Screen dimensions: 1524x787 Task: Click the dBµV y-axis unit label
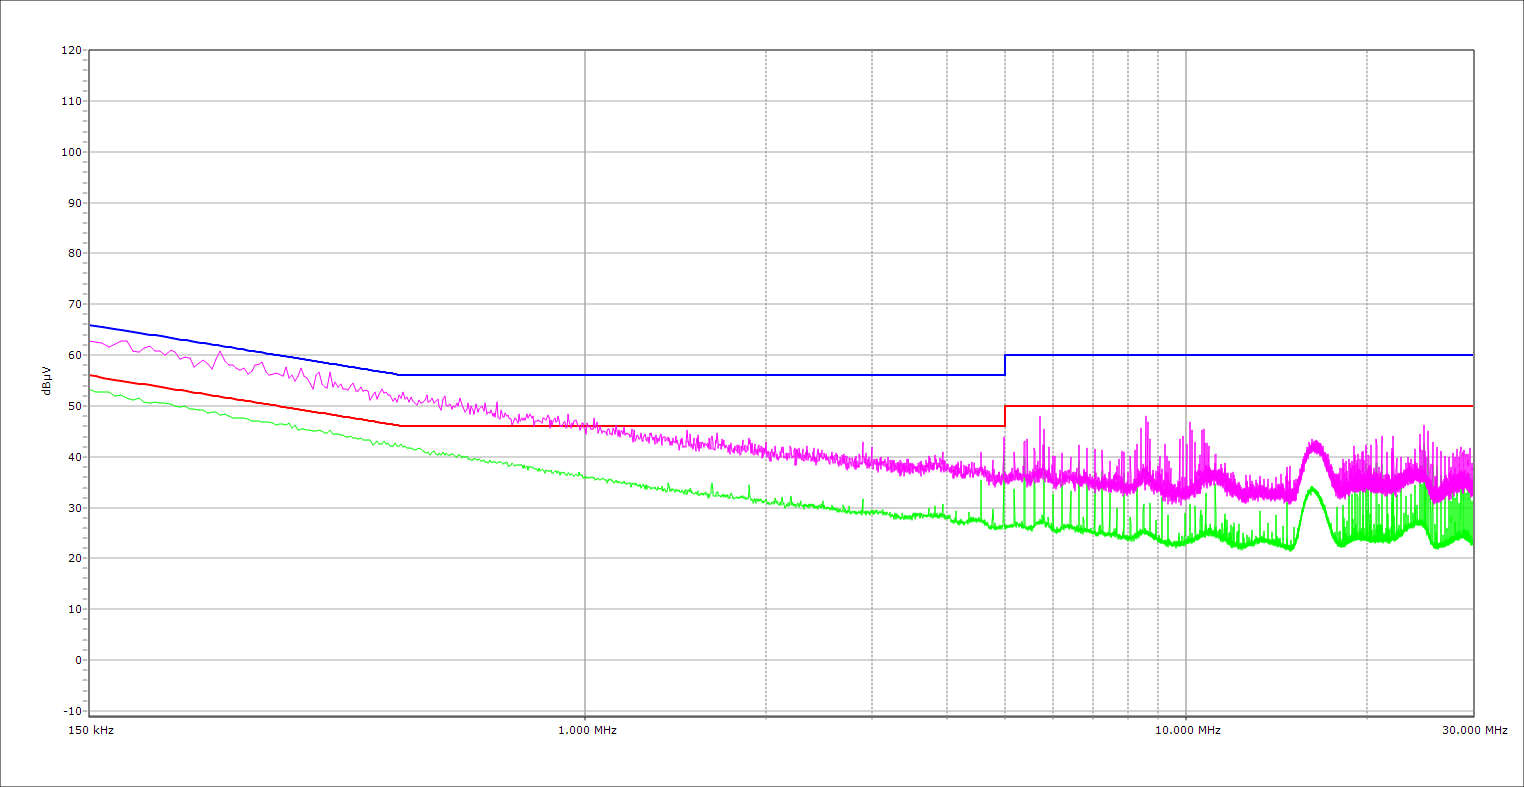point(46,380)
